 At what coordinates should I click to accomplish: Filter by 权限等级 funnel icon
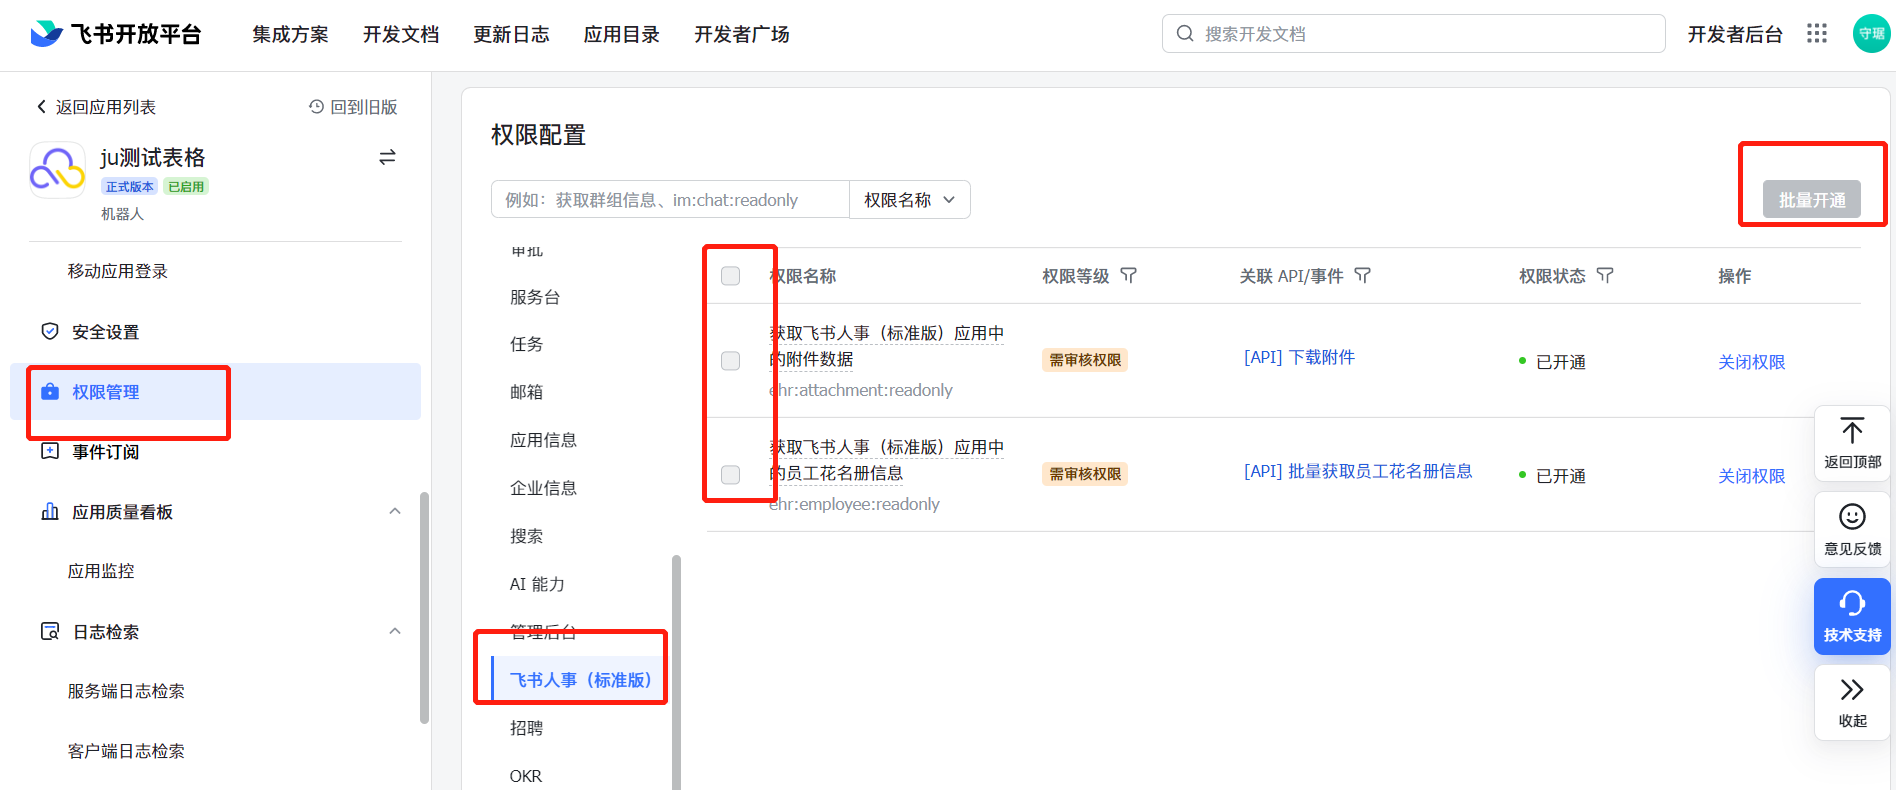[1128, 275]
